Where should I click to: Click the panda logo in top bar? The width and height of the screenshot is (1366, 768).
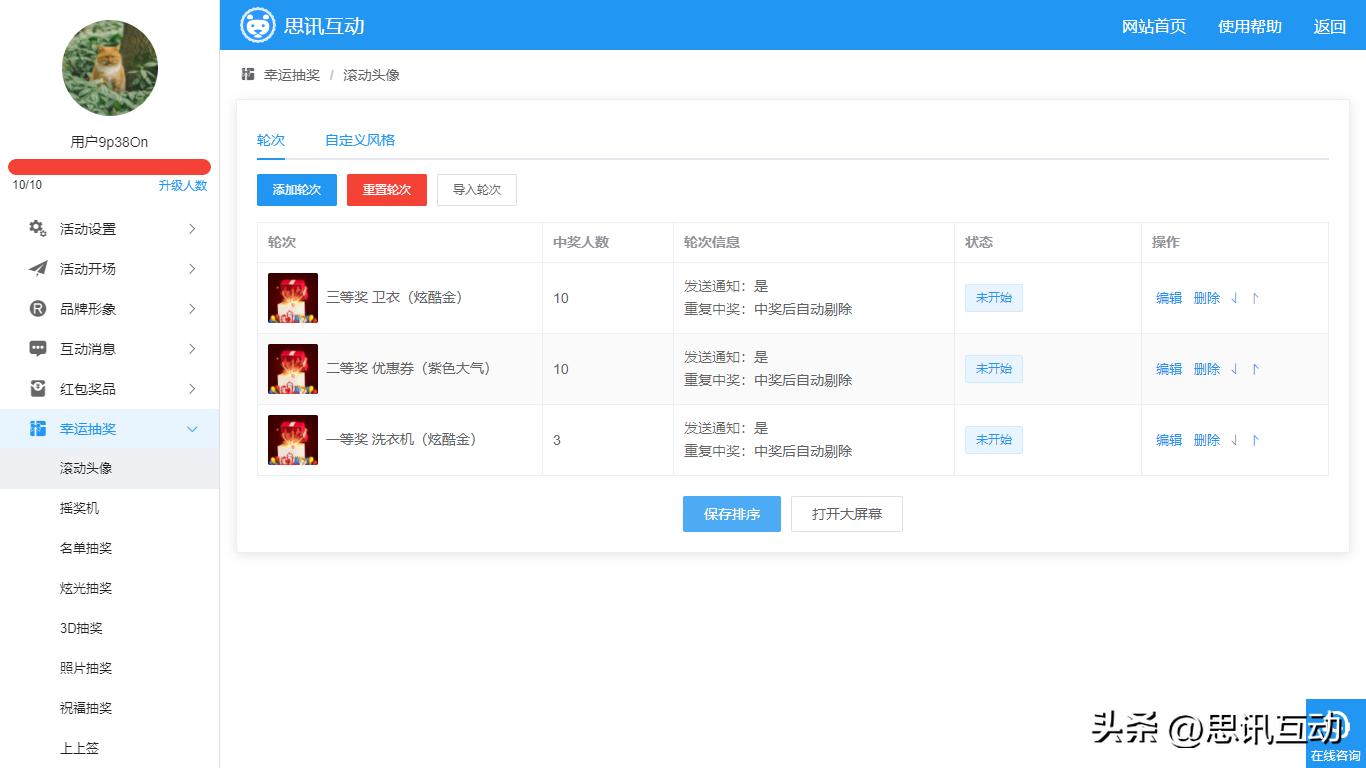click(x=258, y=26)
